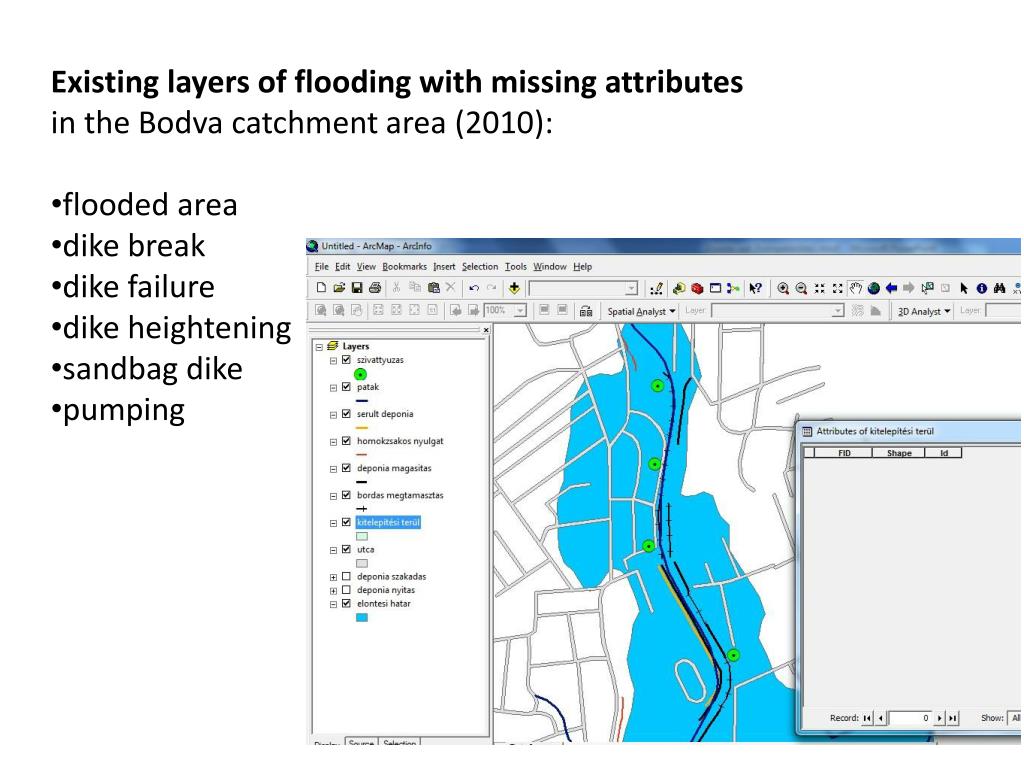Click the Find binoculars icon
The height and width of the screenshot is (768, 1024).
(x=999, y=288)
